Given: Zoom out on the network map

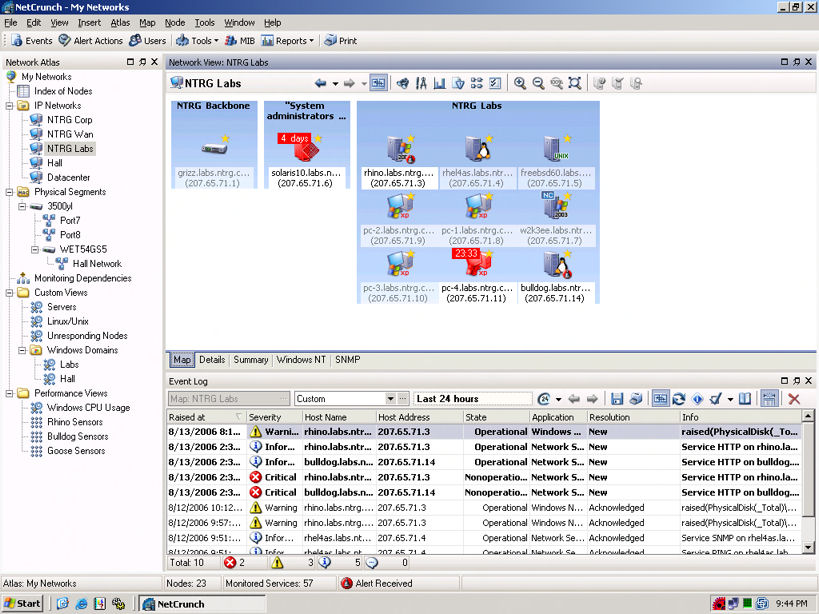Looking at the screenshot, I should point(538,84).
